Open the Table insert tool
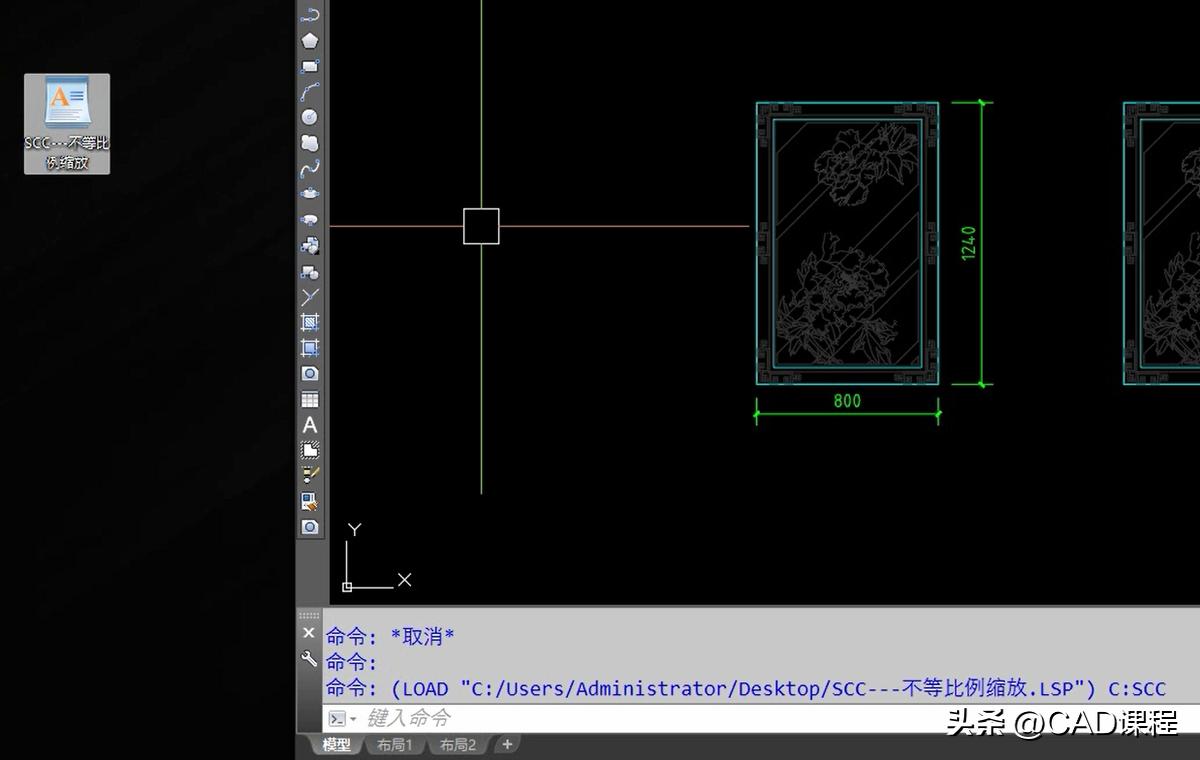1200x760 pixels. pyautogui.click(x=310, y=400)
